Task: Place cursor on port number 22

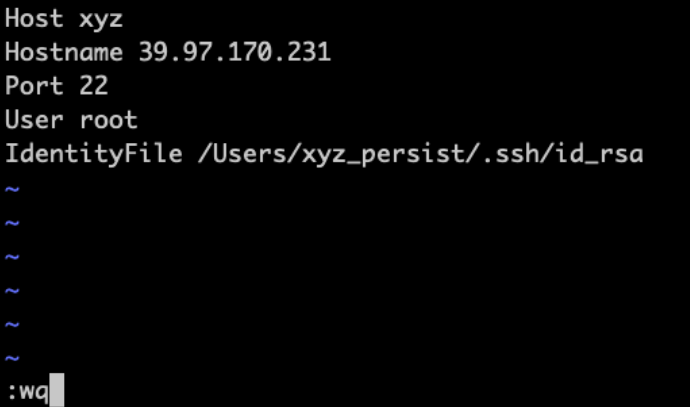Action: pyautogui.click(x=95, y=87)
